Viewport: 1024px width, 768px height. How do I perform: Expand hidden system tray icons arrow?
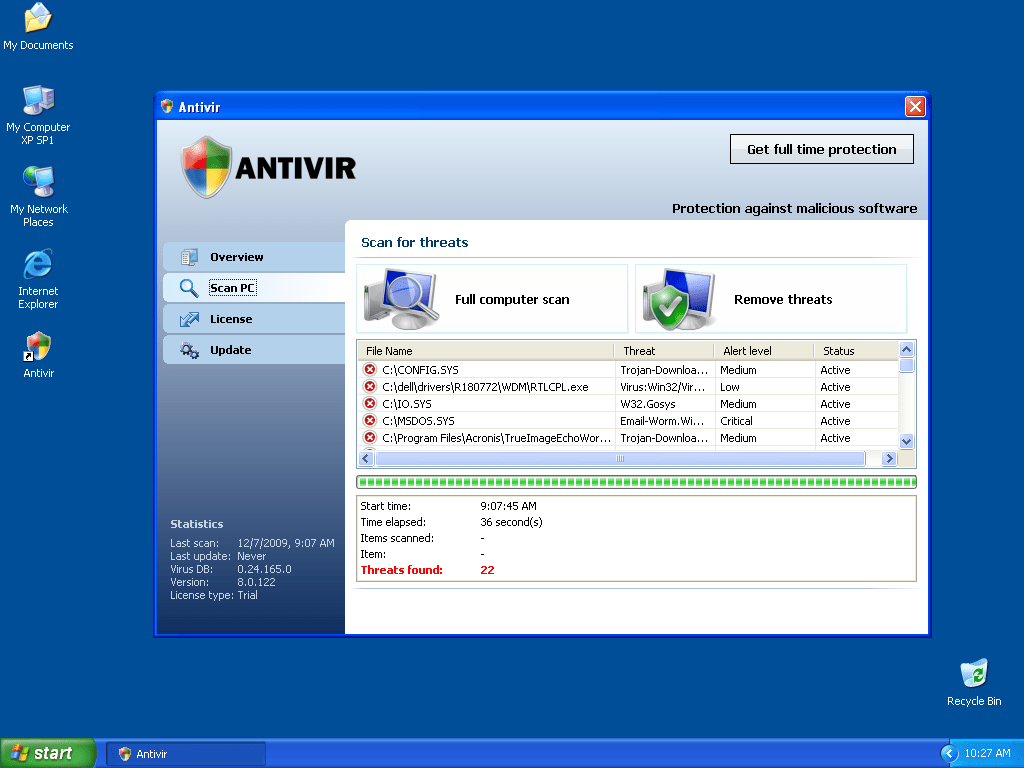click(x=948, y=753)
